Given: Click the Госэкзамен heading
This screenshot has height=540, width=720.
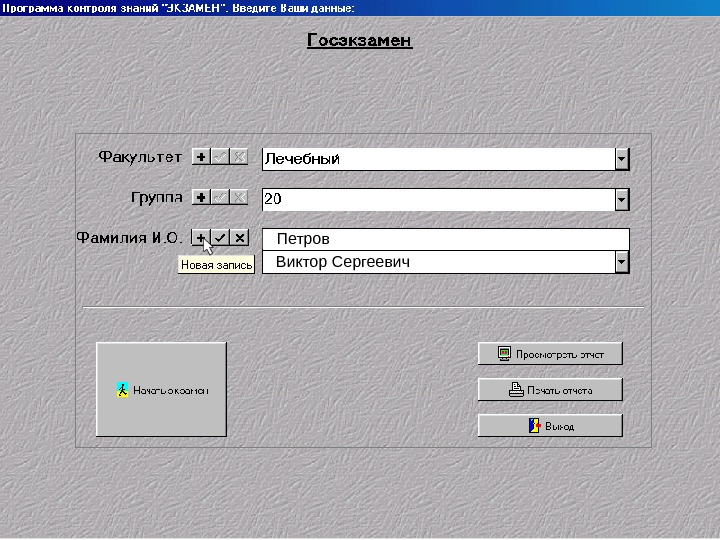Looking at the screenshot, I should pos(360,40).
